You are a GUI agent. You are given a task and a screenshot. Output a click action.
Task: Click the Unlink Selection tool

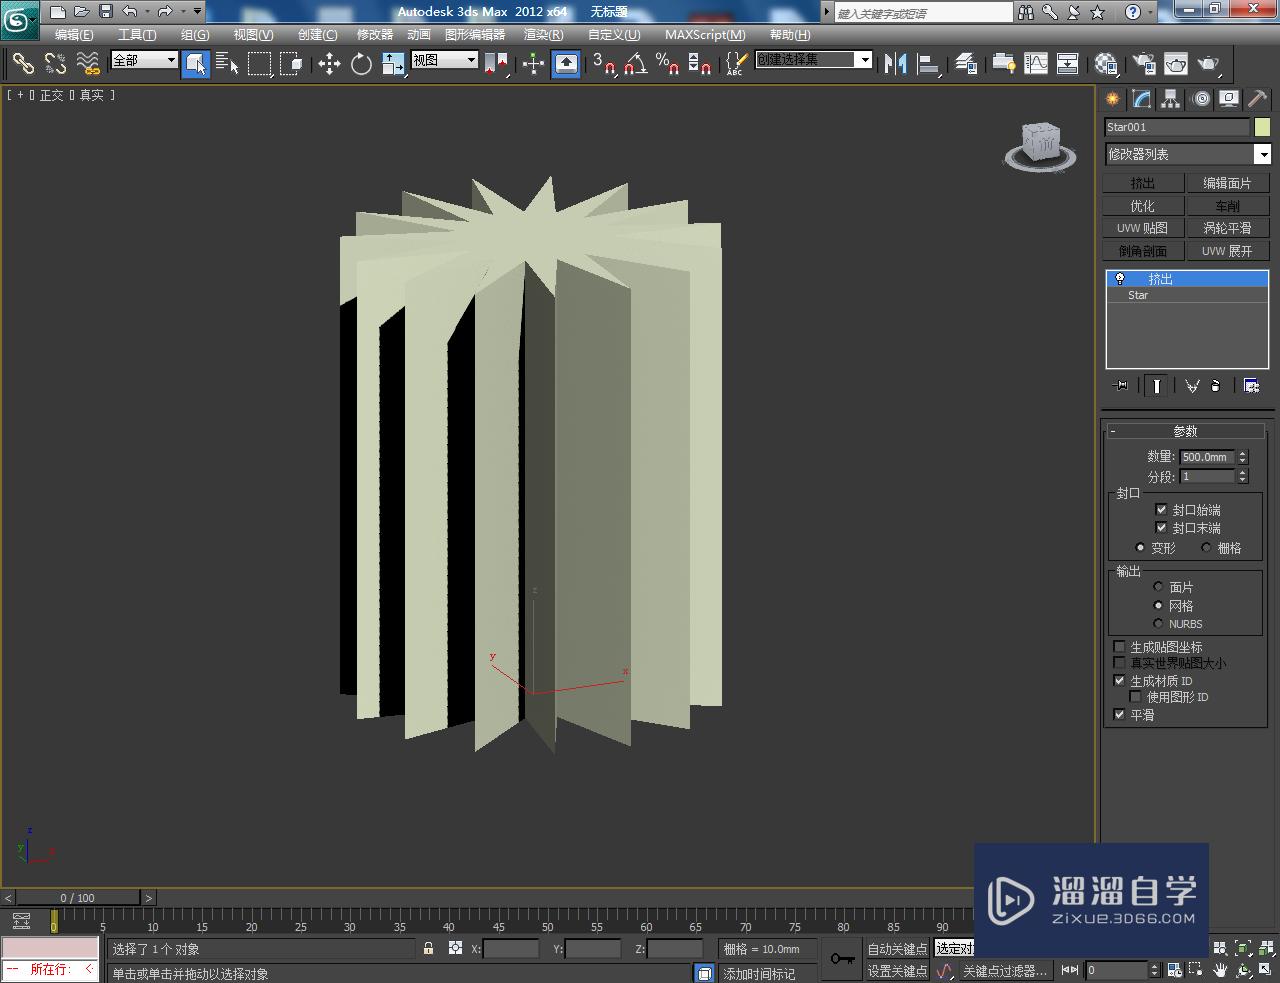point(55,64)
